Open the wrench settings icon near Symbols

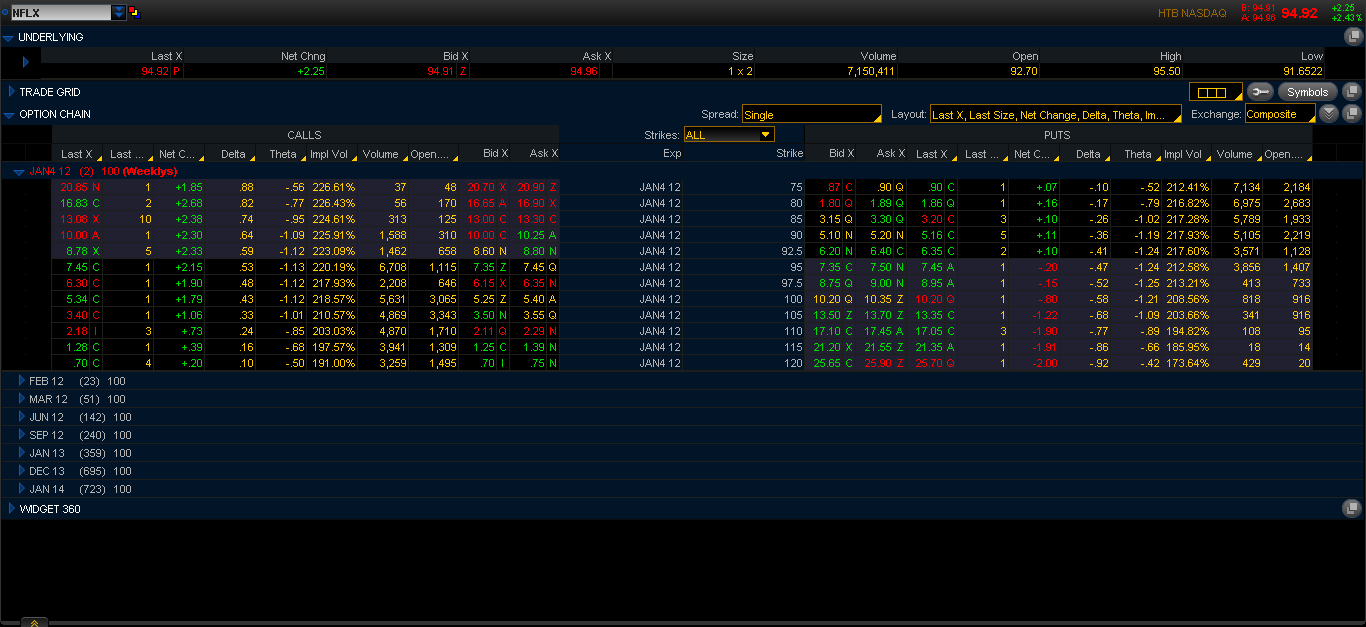coord(1260,92)
